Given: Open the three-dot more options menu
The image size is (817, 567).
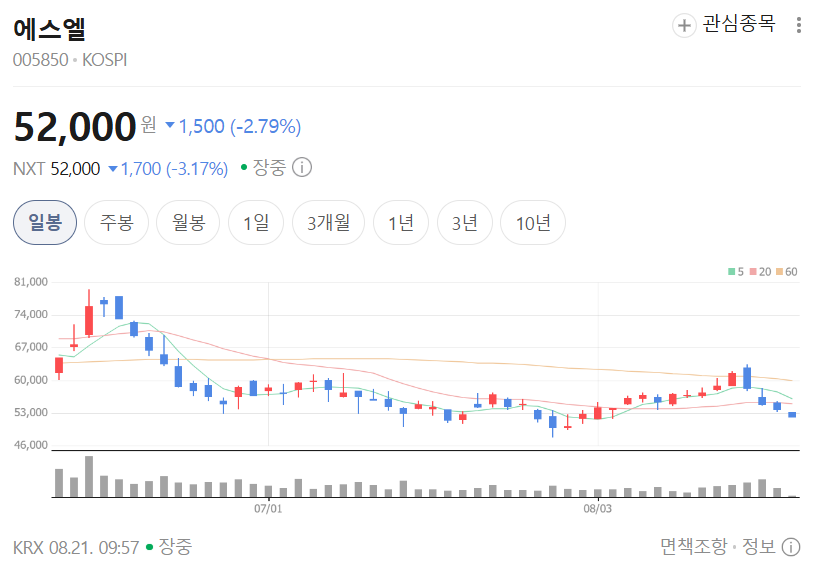Looking at the screenshot, I should [x=798, y=25].
